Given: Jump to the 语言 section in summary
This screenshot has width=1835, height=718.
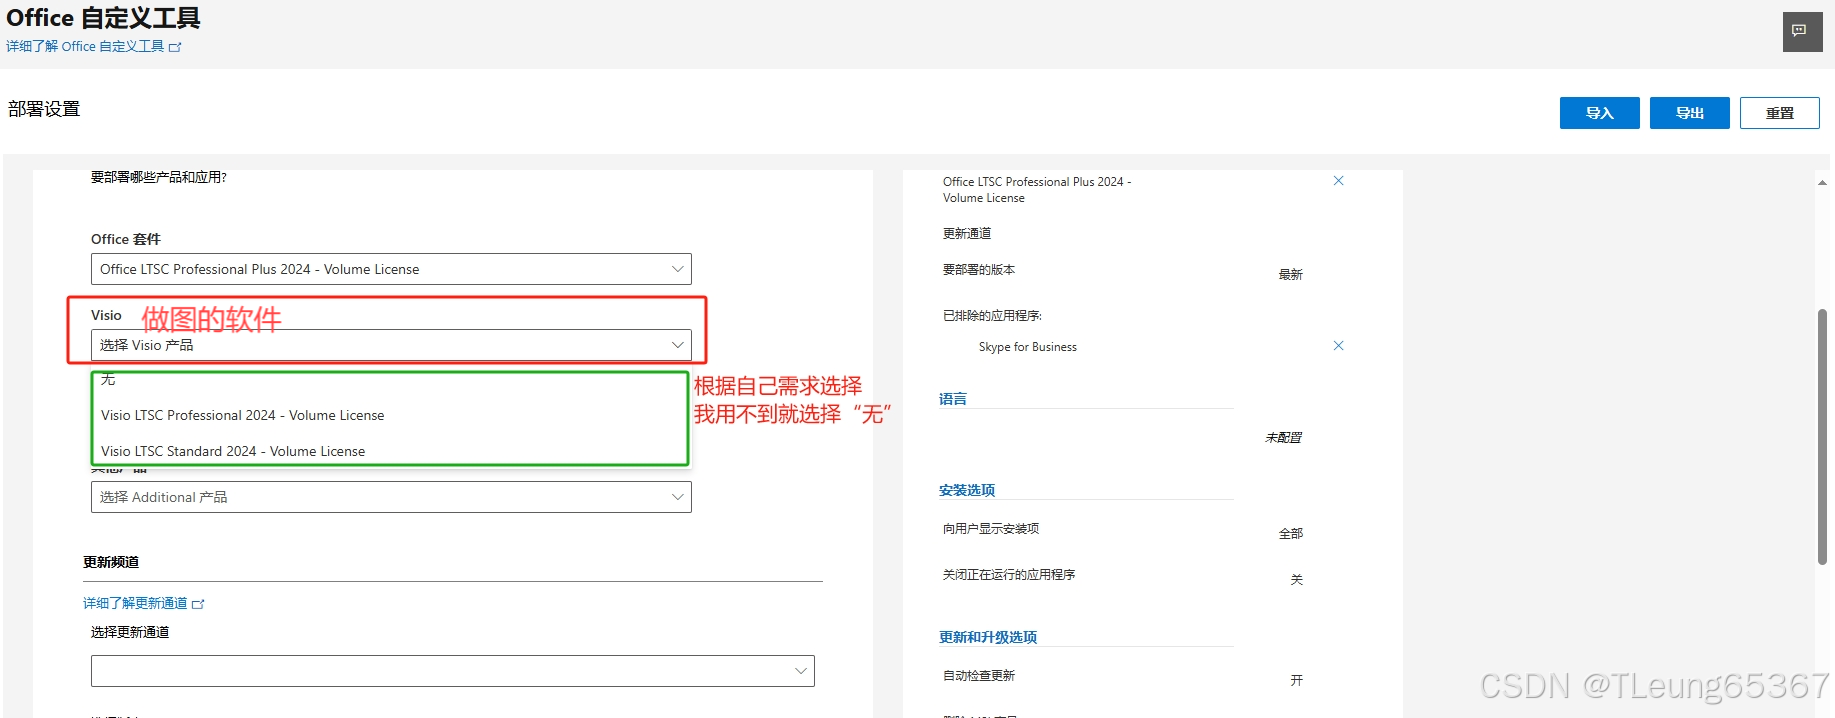Looking at the screenshot, I should pyautogui.click(x=953, y=399).
